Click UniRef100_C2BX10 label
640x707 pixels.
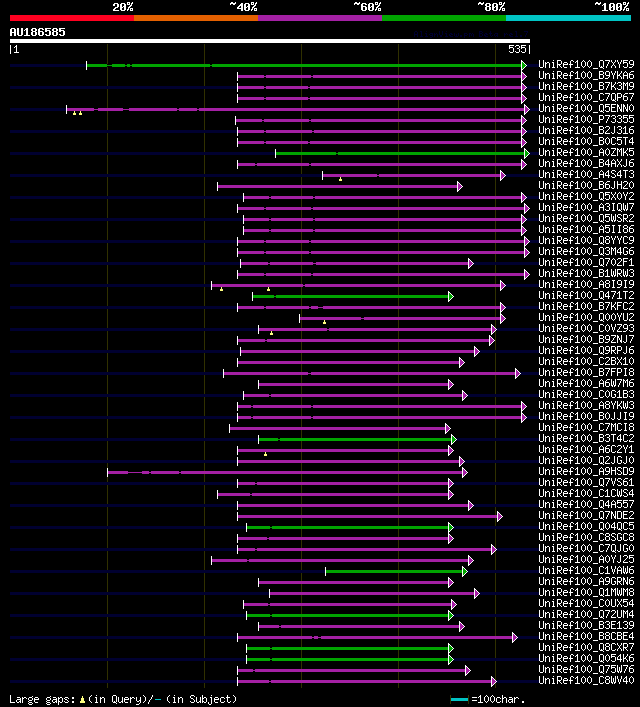(x=586, y=362)
